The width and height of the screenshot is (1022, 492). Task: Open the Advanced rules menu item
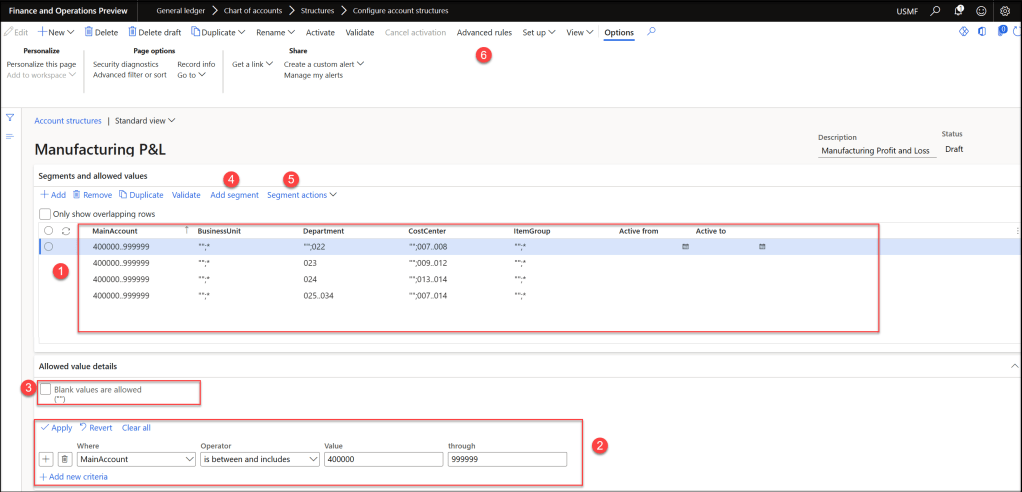(484, 32)
